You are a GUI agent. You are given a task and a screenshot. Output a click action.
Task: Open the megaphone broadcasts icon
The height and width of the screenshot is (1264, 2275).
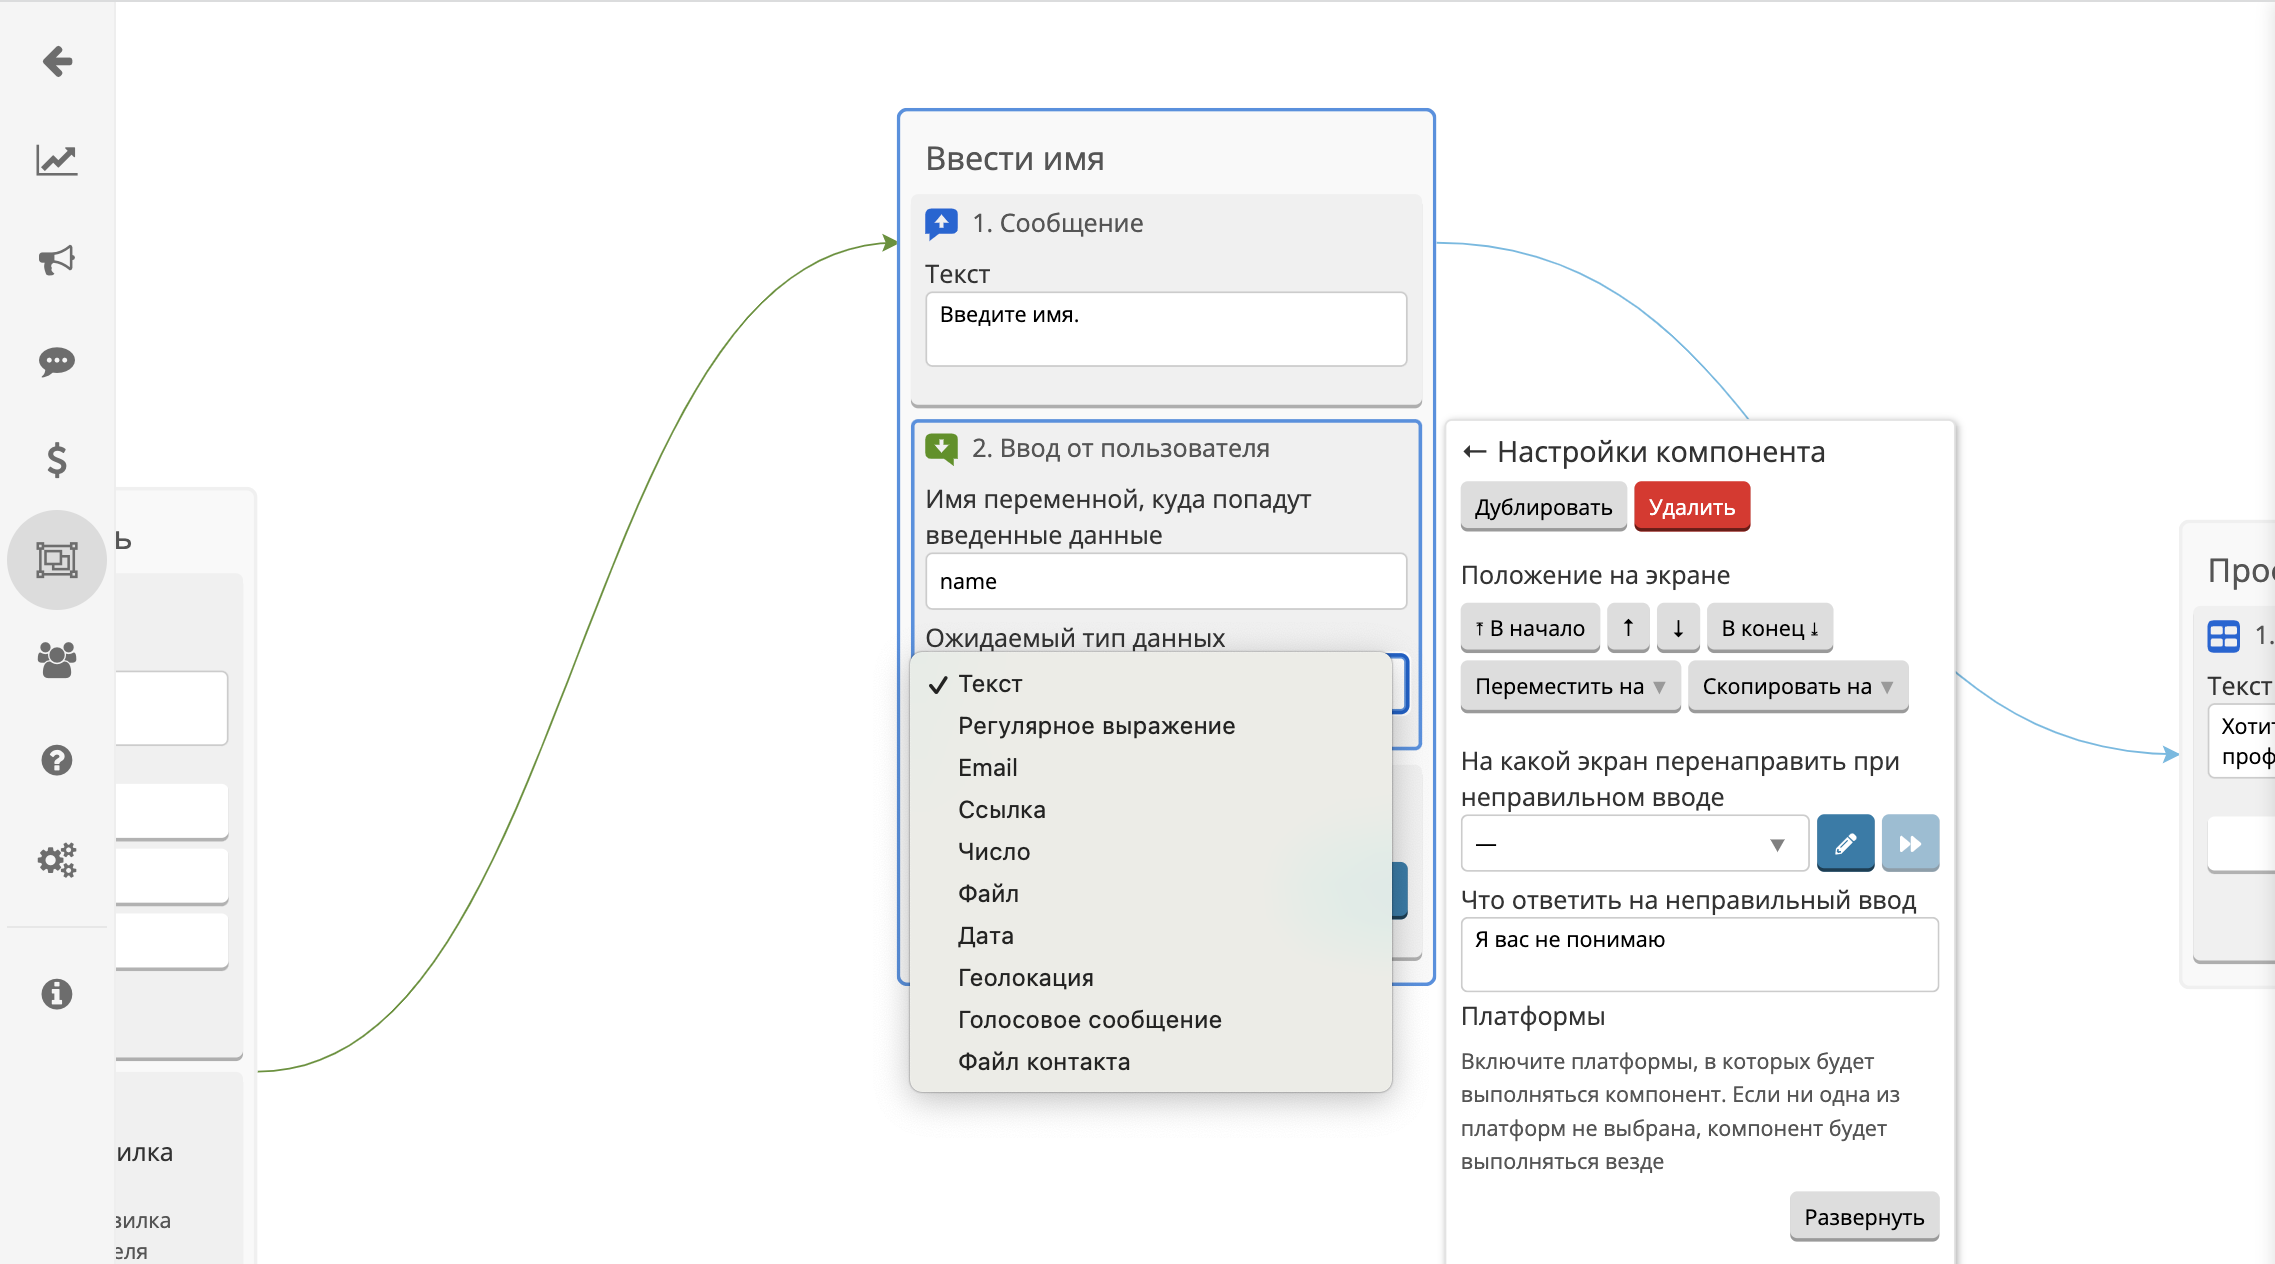point(57,260)
